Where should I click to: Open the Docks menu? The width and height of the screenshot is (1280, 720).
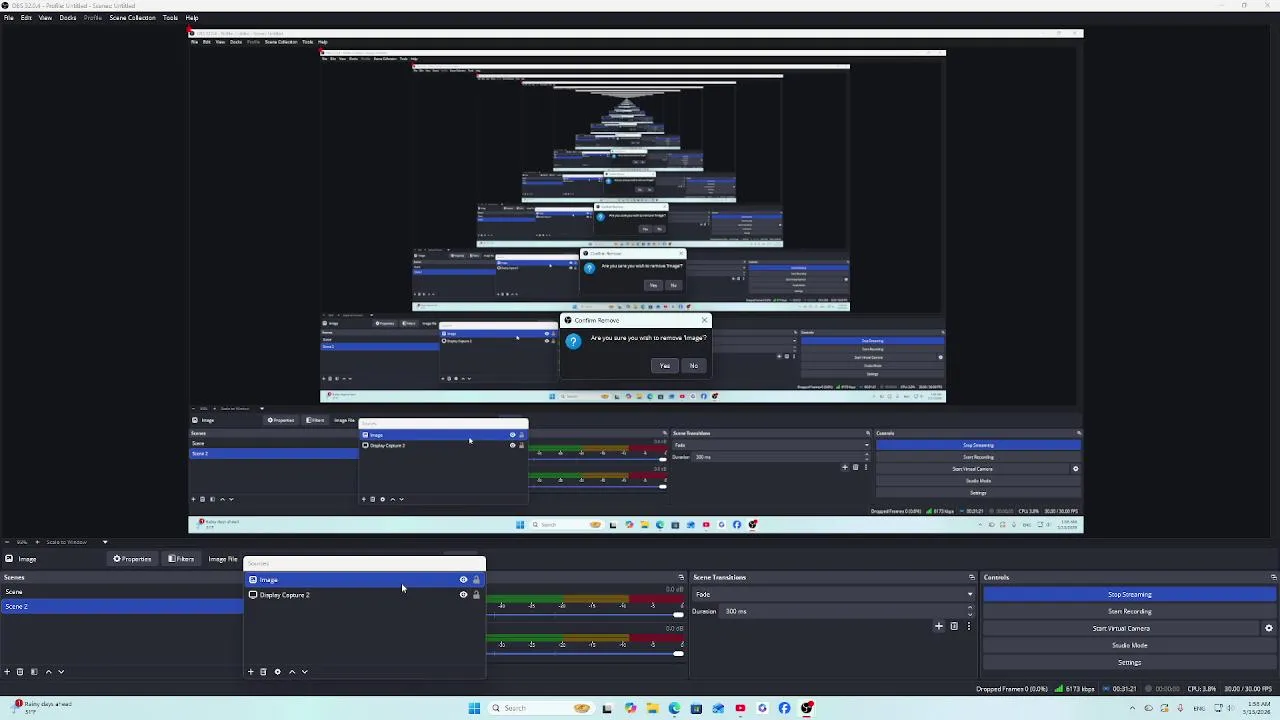(x=68, y=18)
